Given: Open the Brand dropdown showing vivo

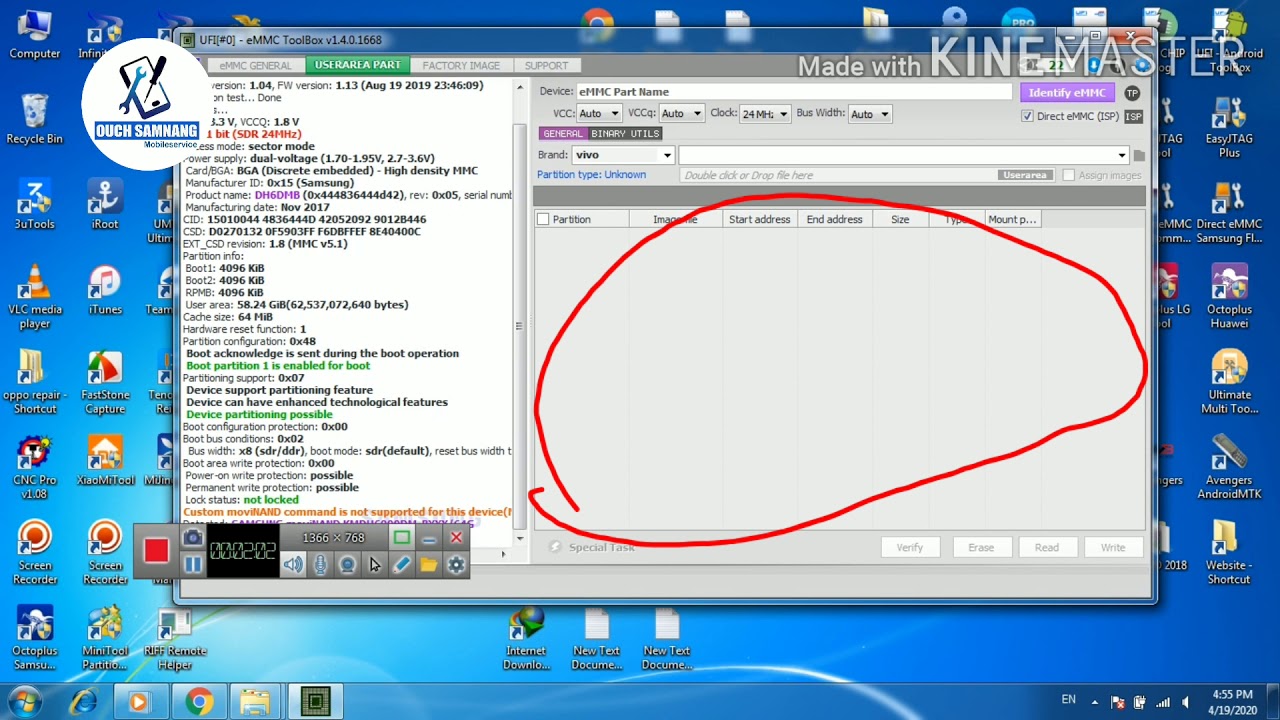Looking at the screenshot, I should pyautogui.click(x=624, y=155).
